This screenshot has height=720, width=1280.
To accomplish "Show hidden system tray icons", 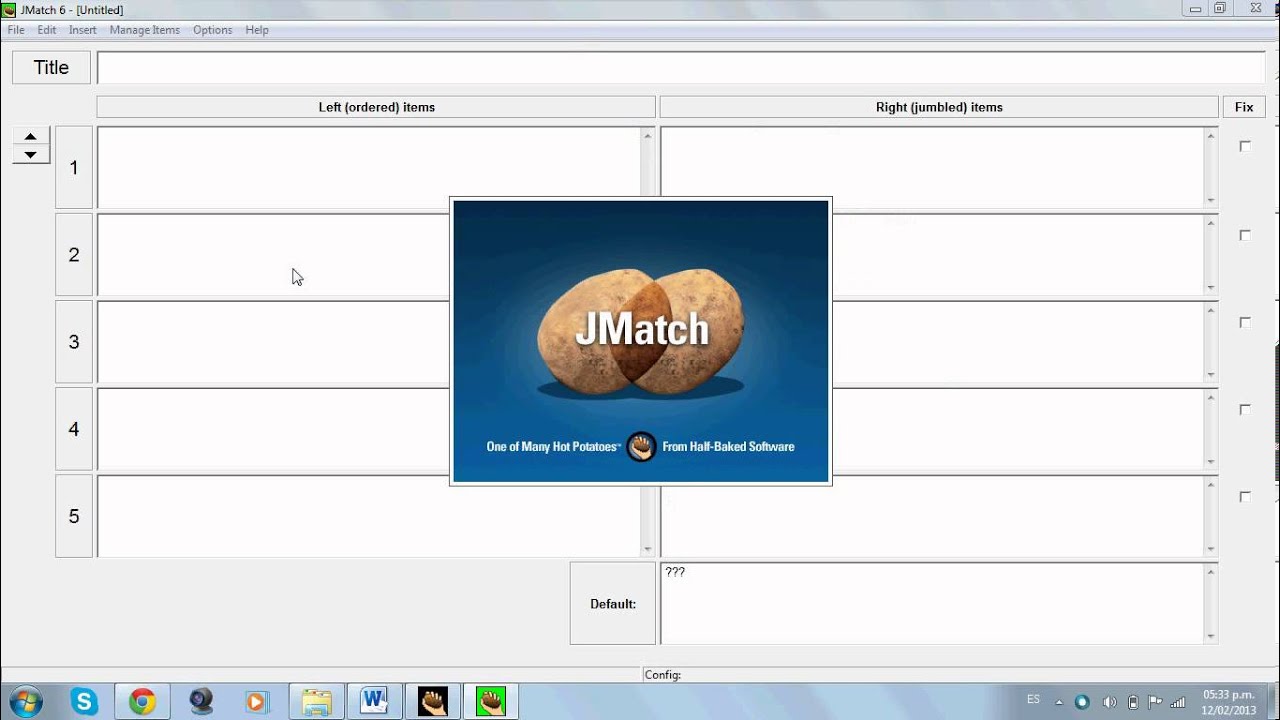I will [x=1058, y=701].
